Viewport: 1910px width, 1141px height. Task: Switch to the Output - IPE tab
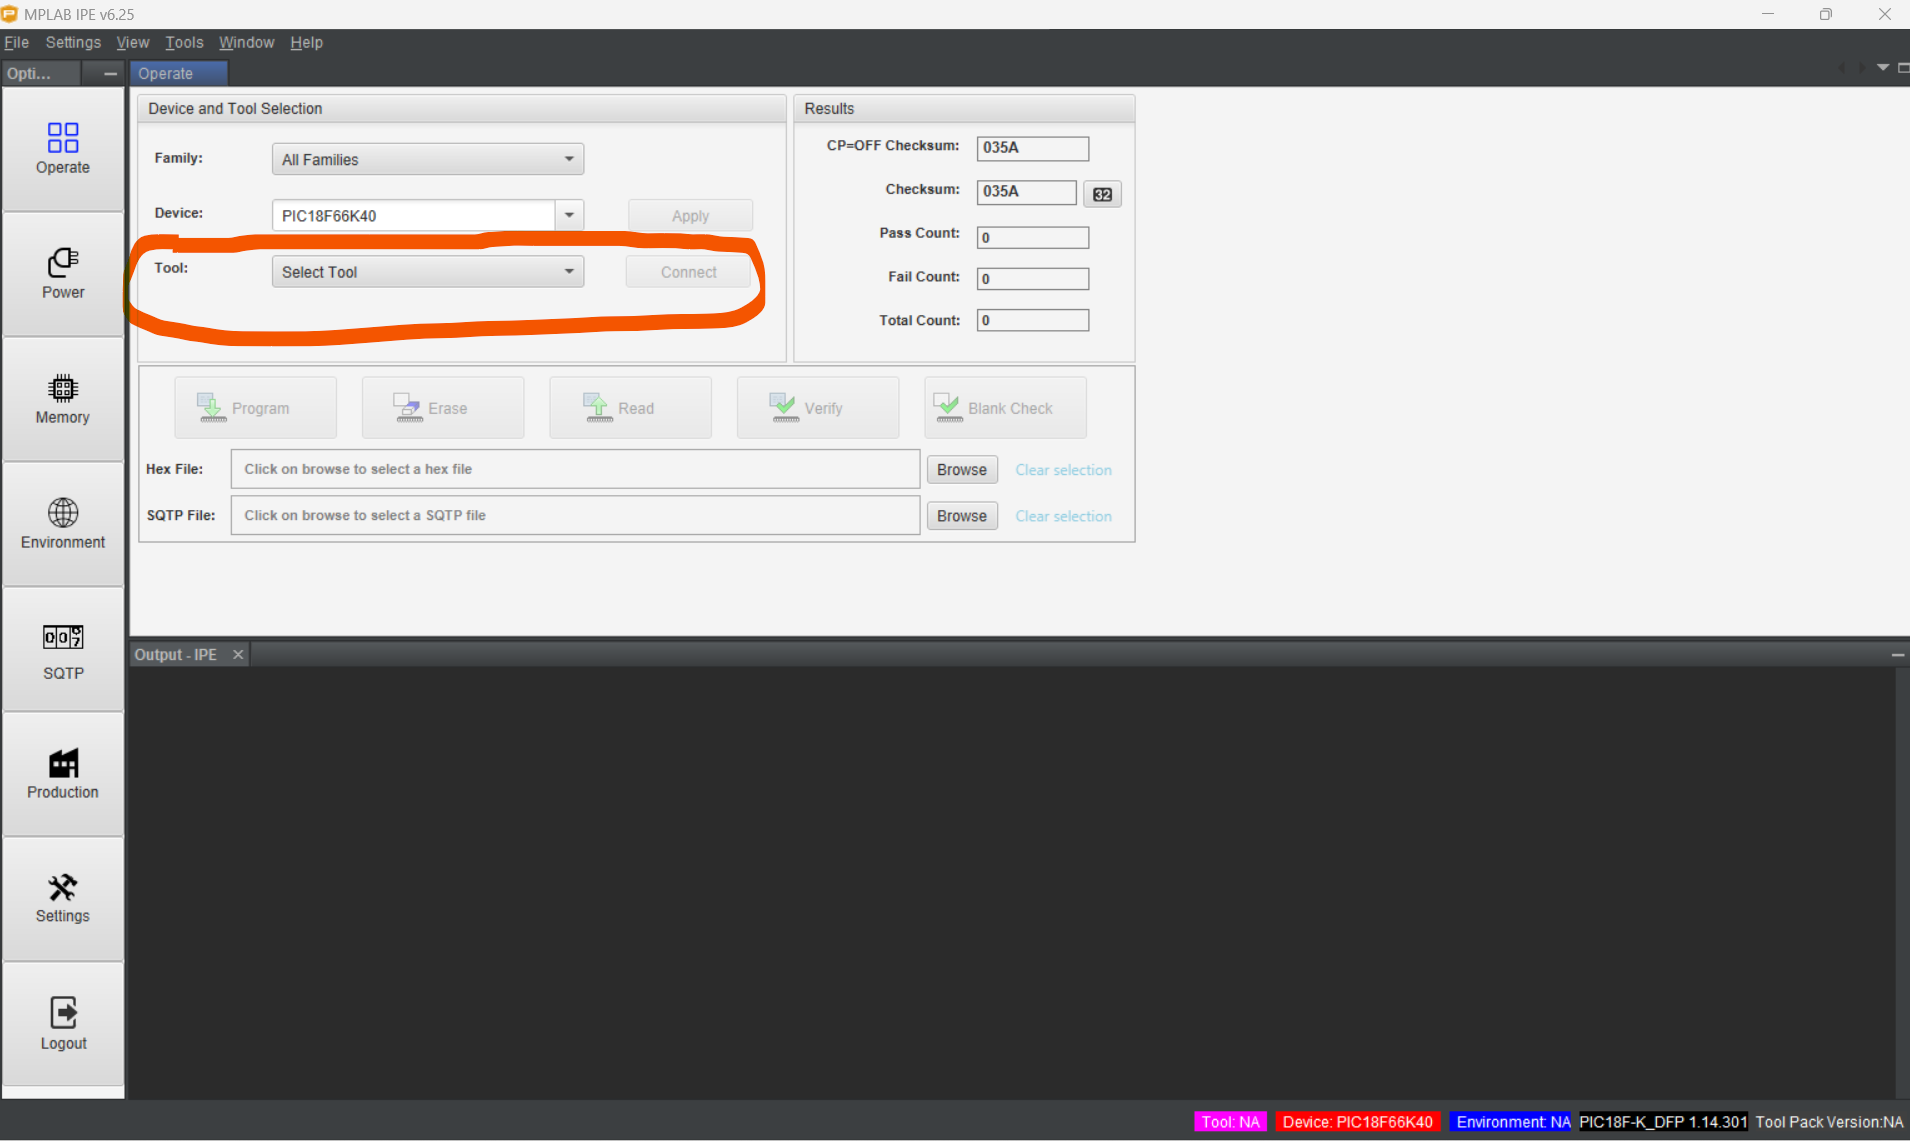(x=175, y=654)
